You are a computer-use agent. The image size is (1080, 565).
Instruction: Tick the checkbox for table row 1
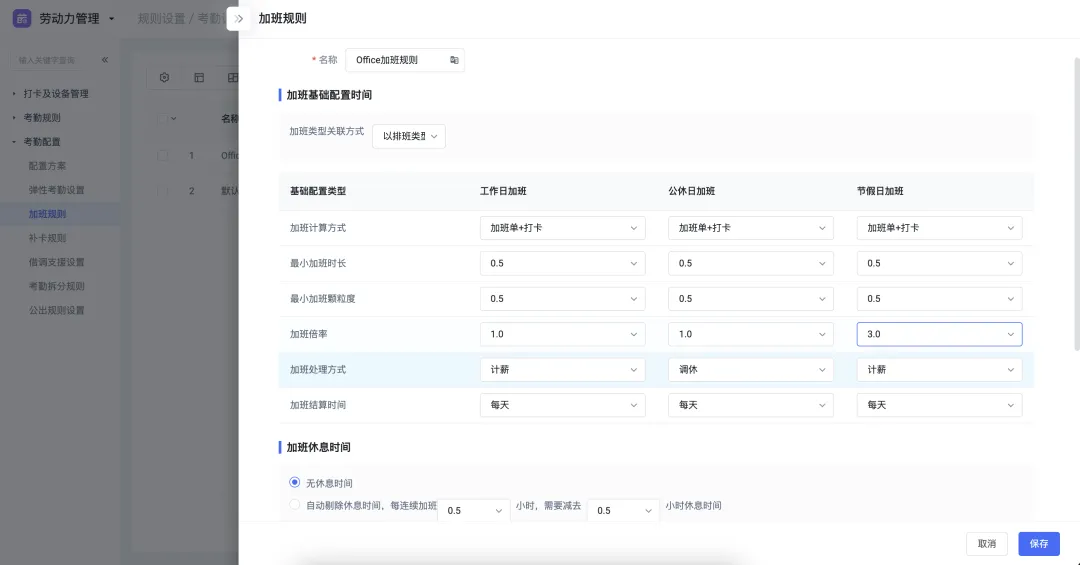(x=163, y=155)
